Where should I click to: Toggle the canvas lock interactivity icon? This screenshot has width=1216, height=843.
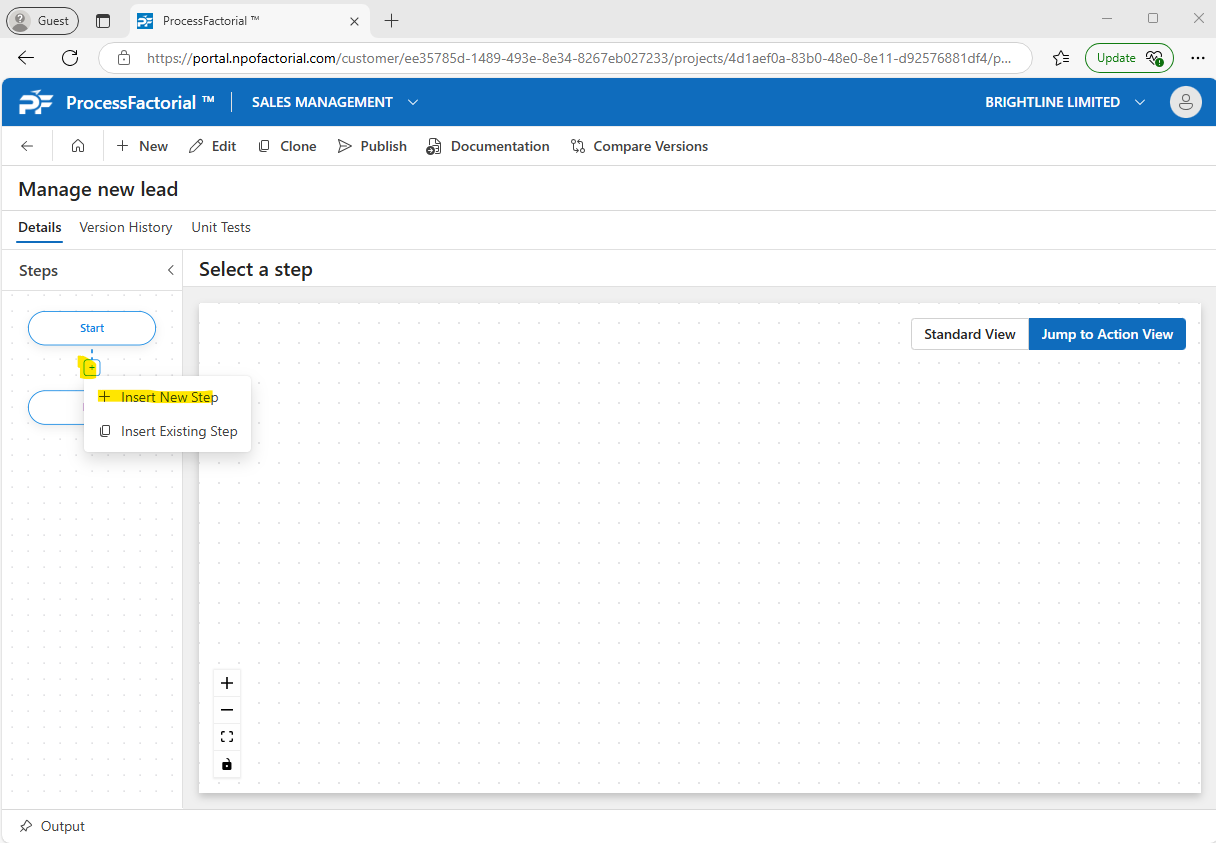(227, 764)
